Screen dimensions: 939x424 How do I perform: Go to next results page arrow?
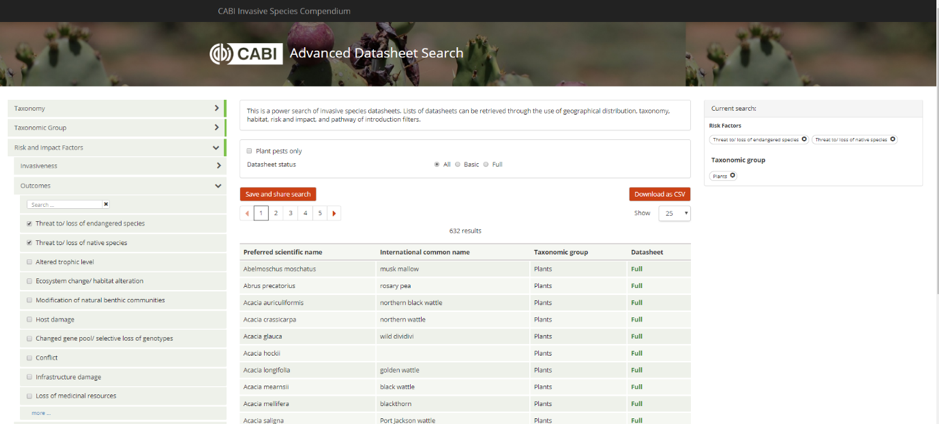(x=334, y=213)
